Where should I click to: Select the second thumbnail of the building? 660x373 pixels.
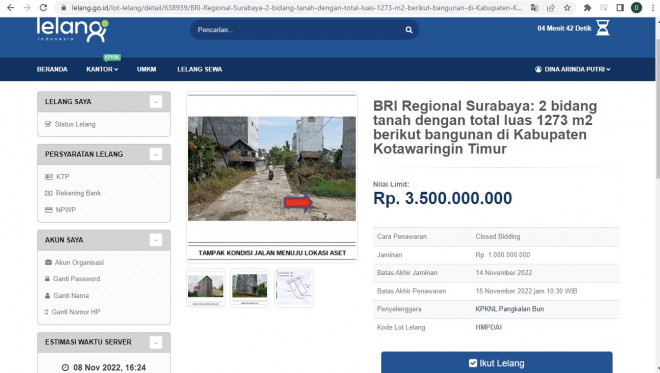pyautogui.click(x=250, y=288)
